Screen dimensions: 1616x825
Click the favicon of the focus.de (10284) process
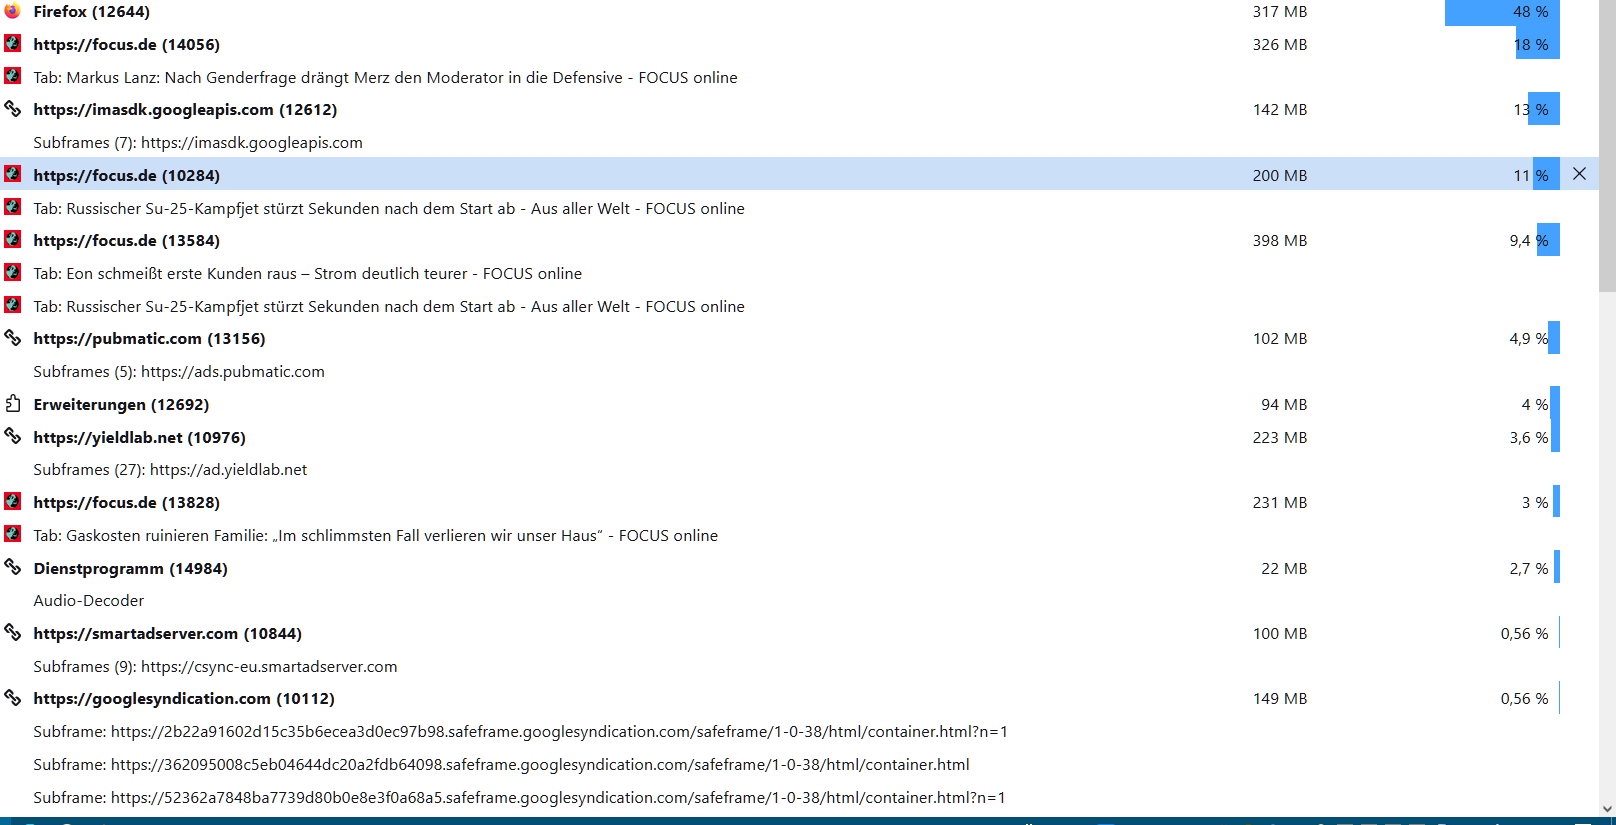12,174
